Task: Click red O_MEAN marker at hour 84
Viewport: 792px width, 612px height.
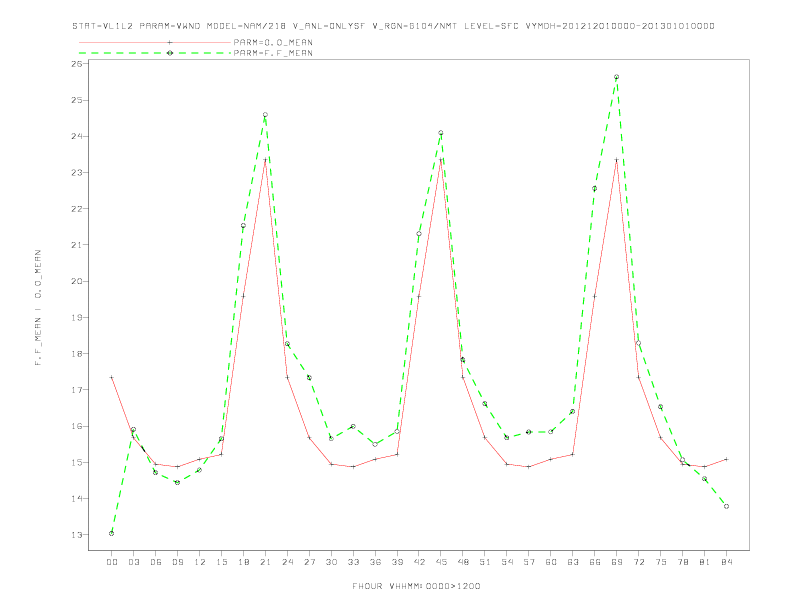Action: coord(726,459)
